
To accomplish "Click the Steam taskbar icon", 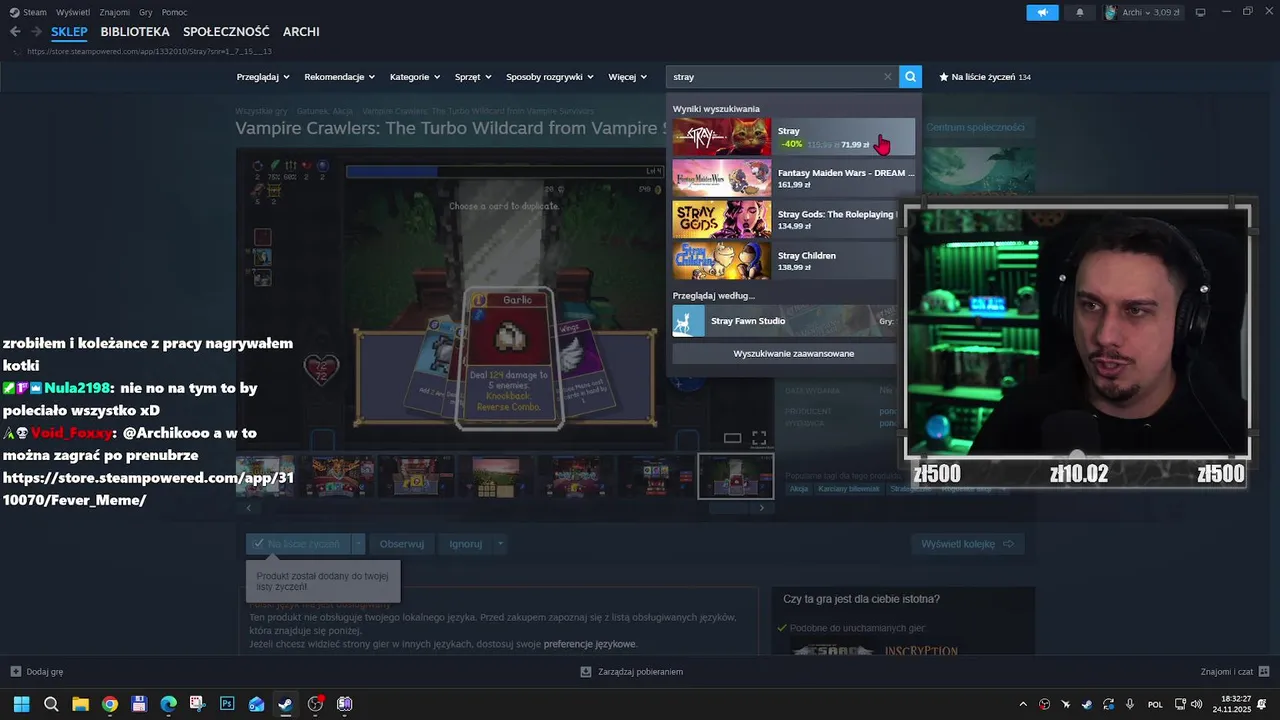I will click(285, 704).
